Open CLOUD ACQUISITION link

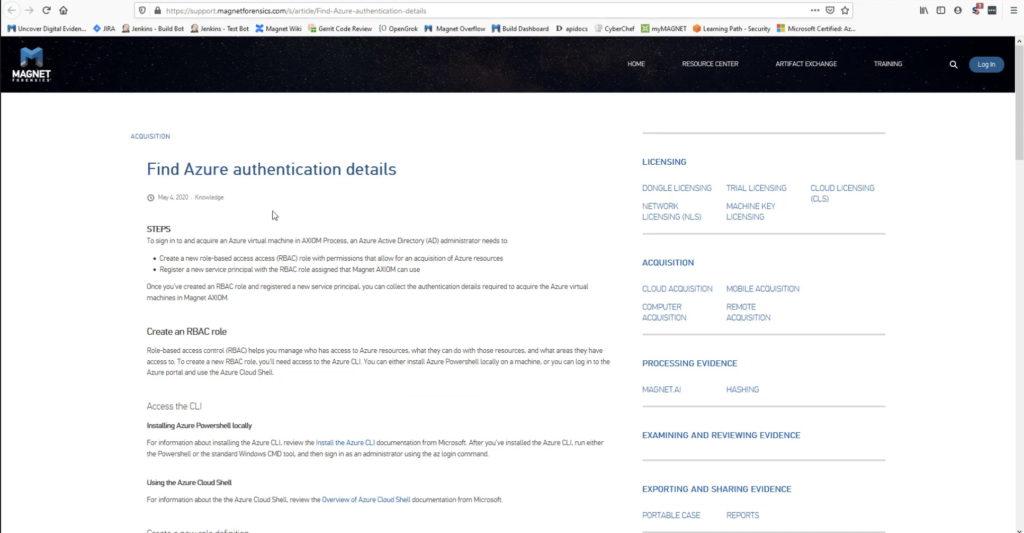click(x=677, y=289)
